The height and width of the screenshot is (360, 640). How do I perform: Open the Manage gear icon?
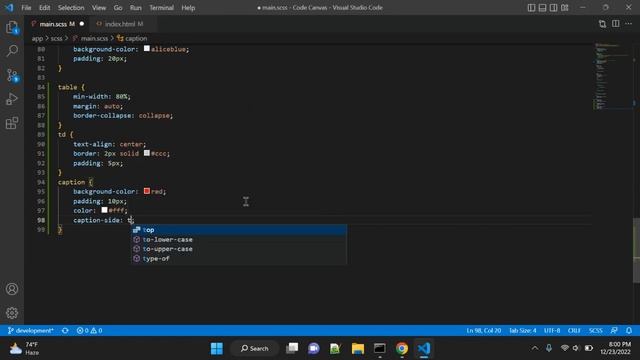point(12,313)
